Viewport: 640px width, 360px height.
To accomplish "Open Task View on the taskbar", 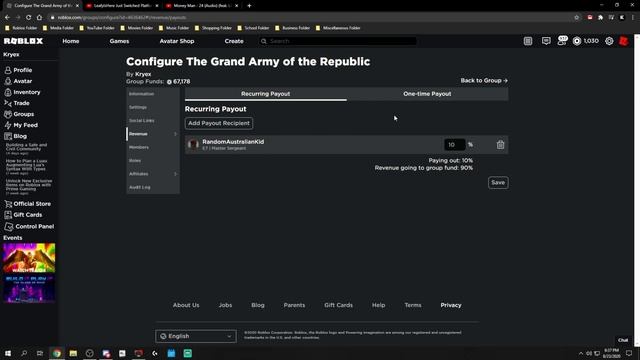I will (40, 353).
